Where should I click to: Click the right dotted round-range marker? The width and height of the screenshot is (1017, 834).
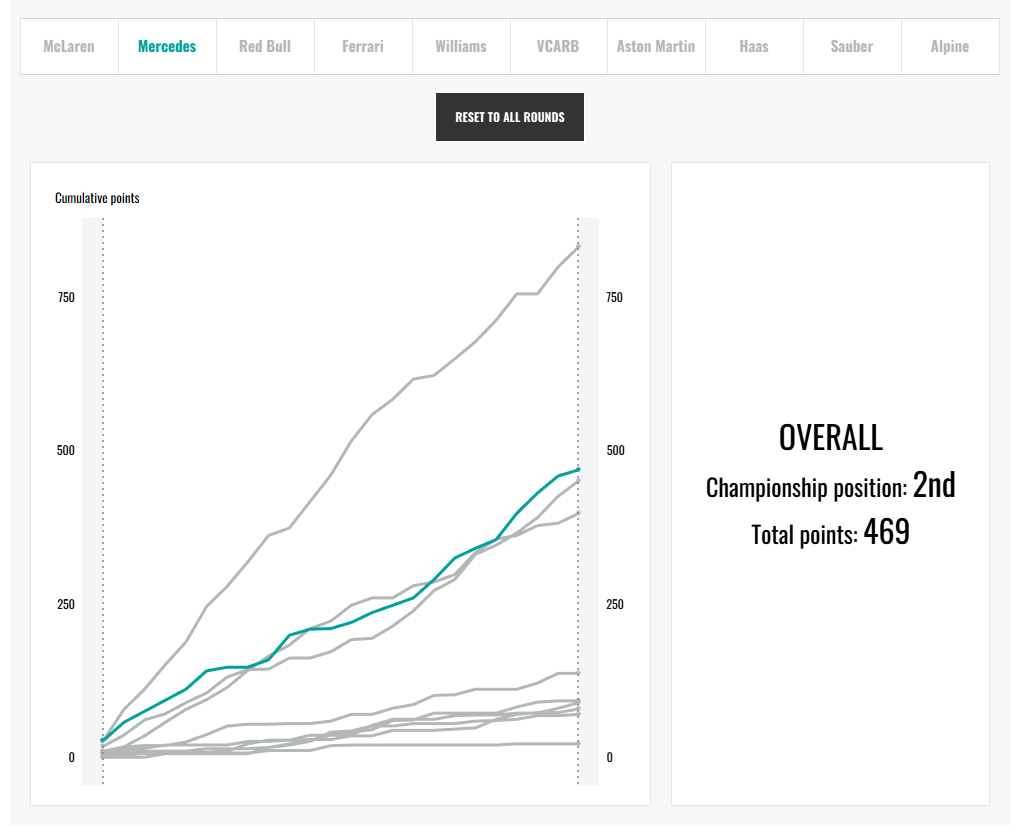578,501
